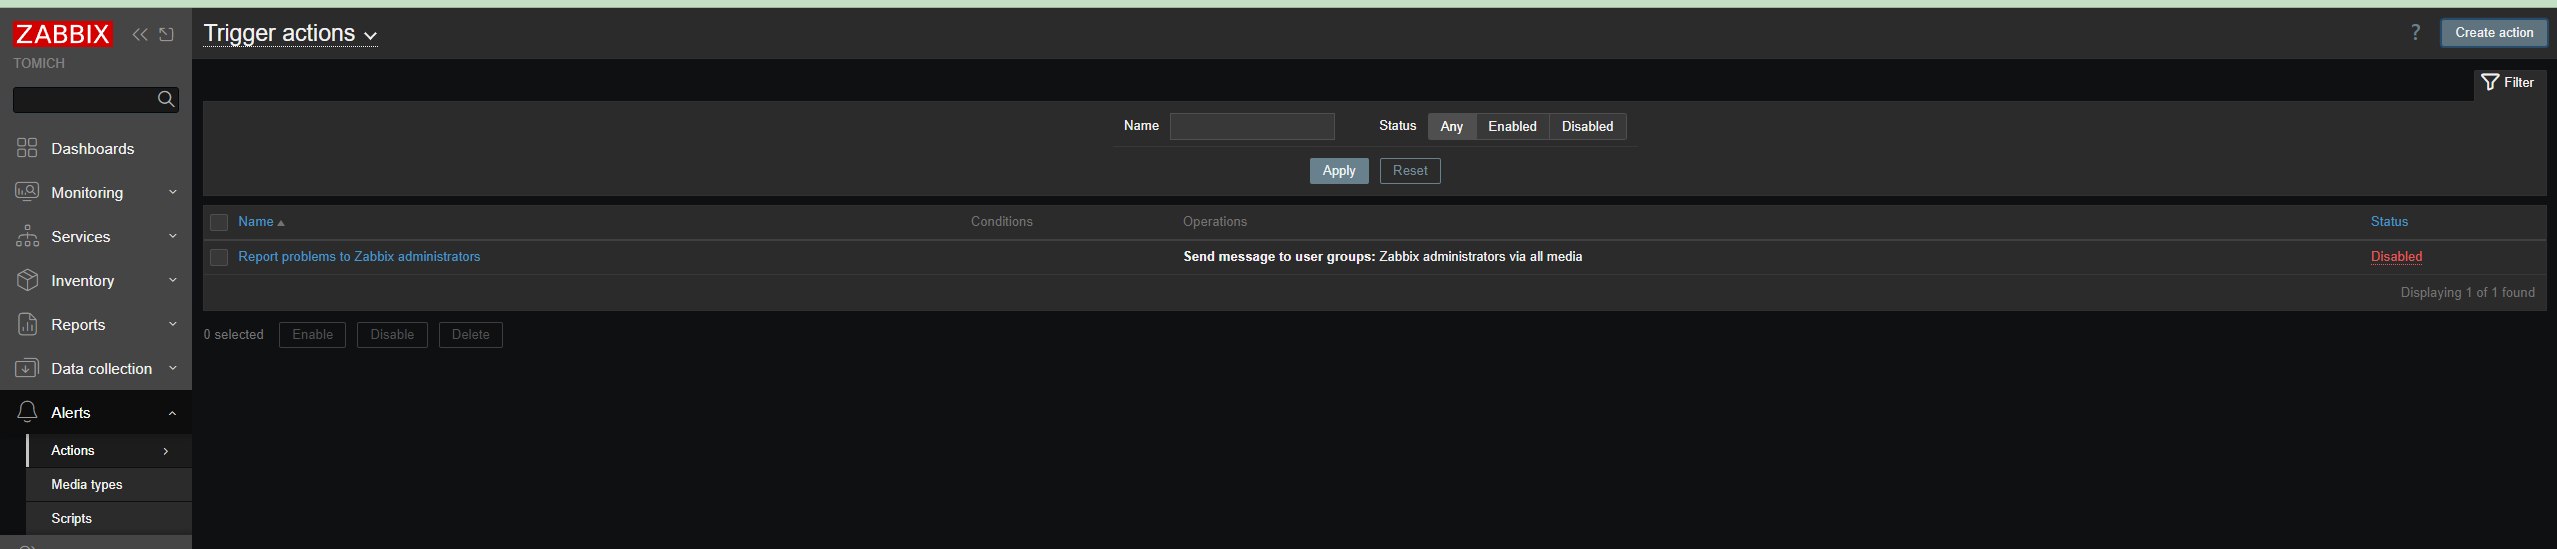Set Status filter to Any
This screenshot has width=2557, height=549.
(1451, 126)
